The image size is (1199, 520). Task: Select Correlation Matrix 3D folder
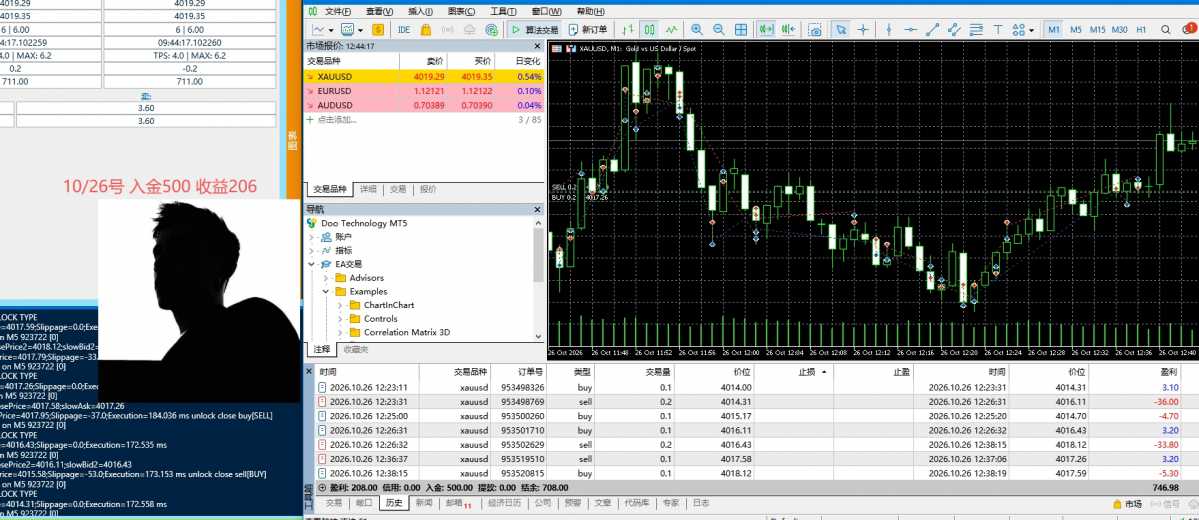(407, 333)
